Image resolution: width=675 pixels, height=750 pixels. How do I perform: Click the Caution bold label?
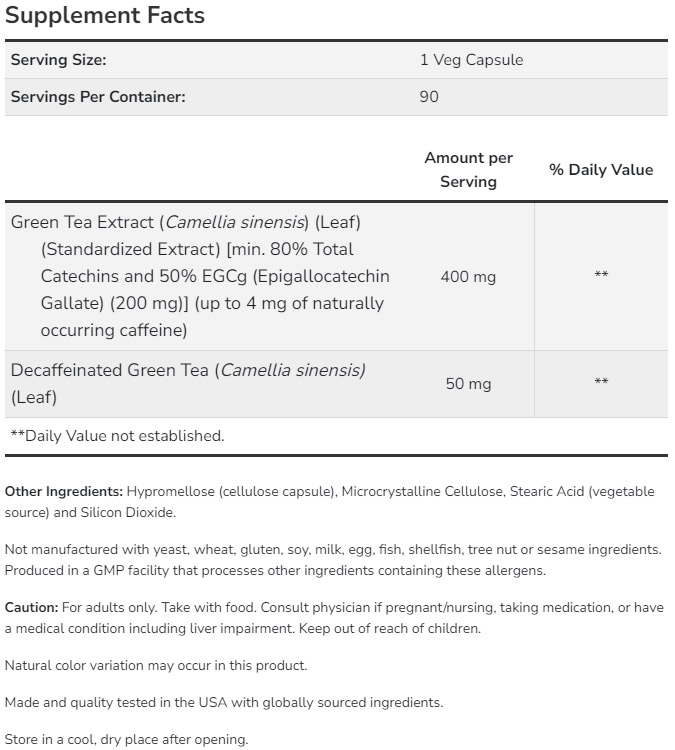(x=32, y=608)
